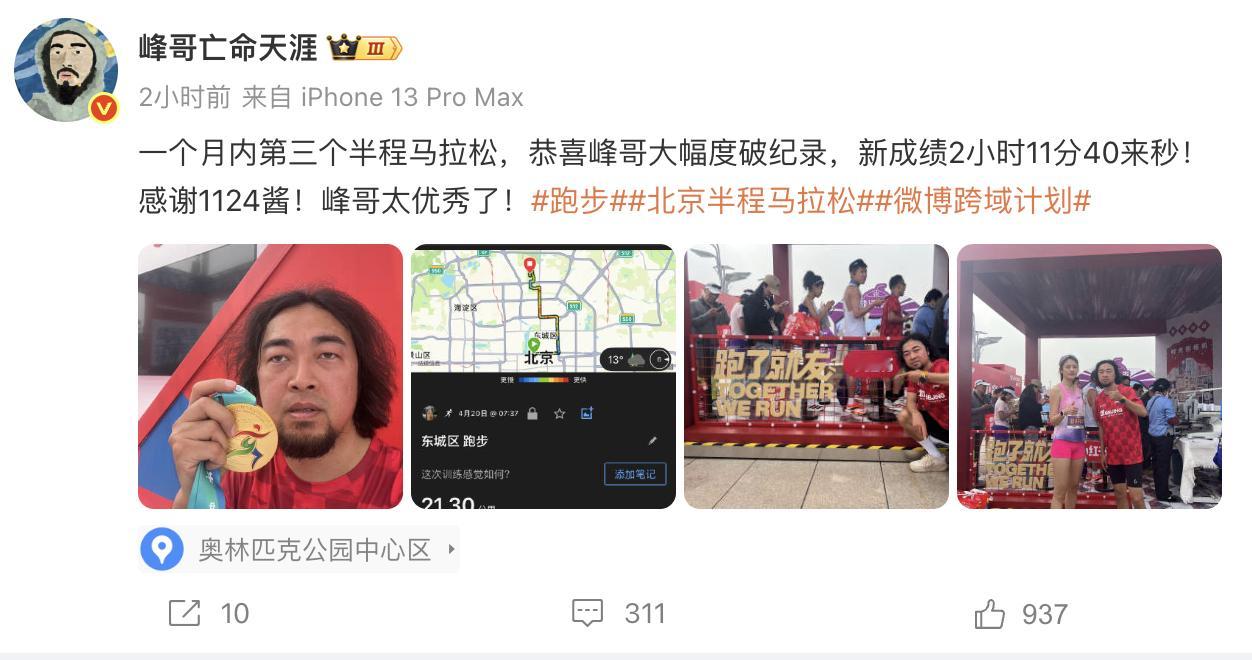This screenshot has width=1252, height=660.
Task: Open 峰哥亡命天涯 username profile
Action: click(x=228, y=47)
